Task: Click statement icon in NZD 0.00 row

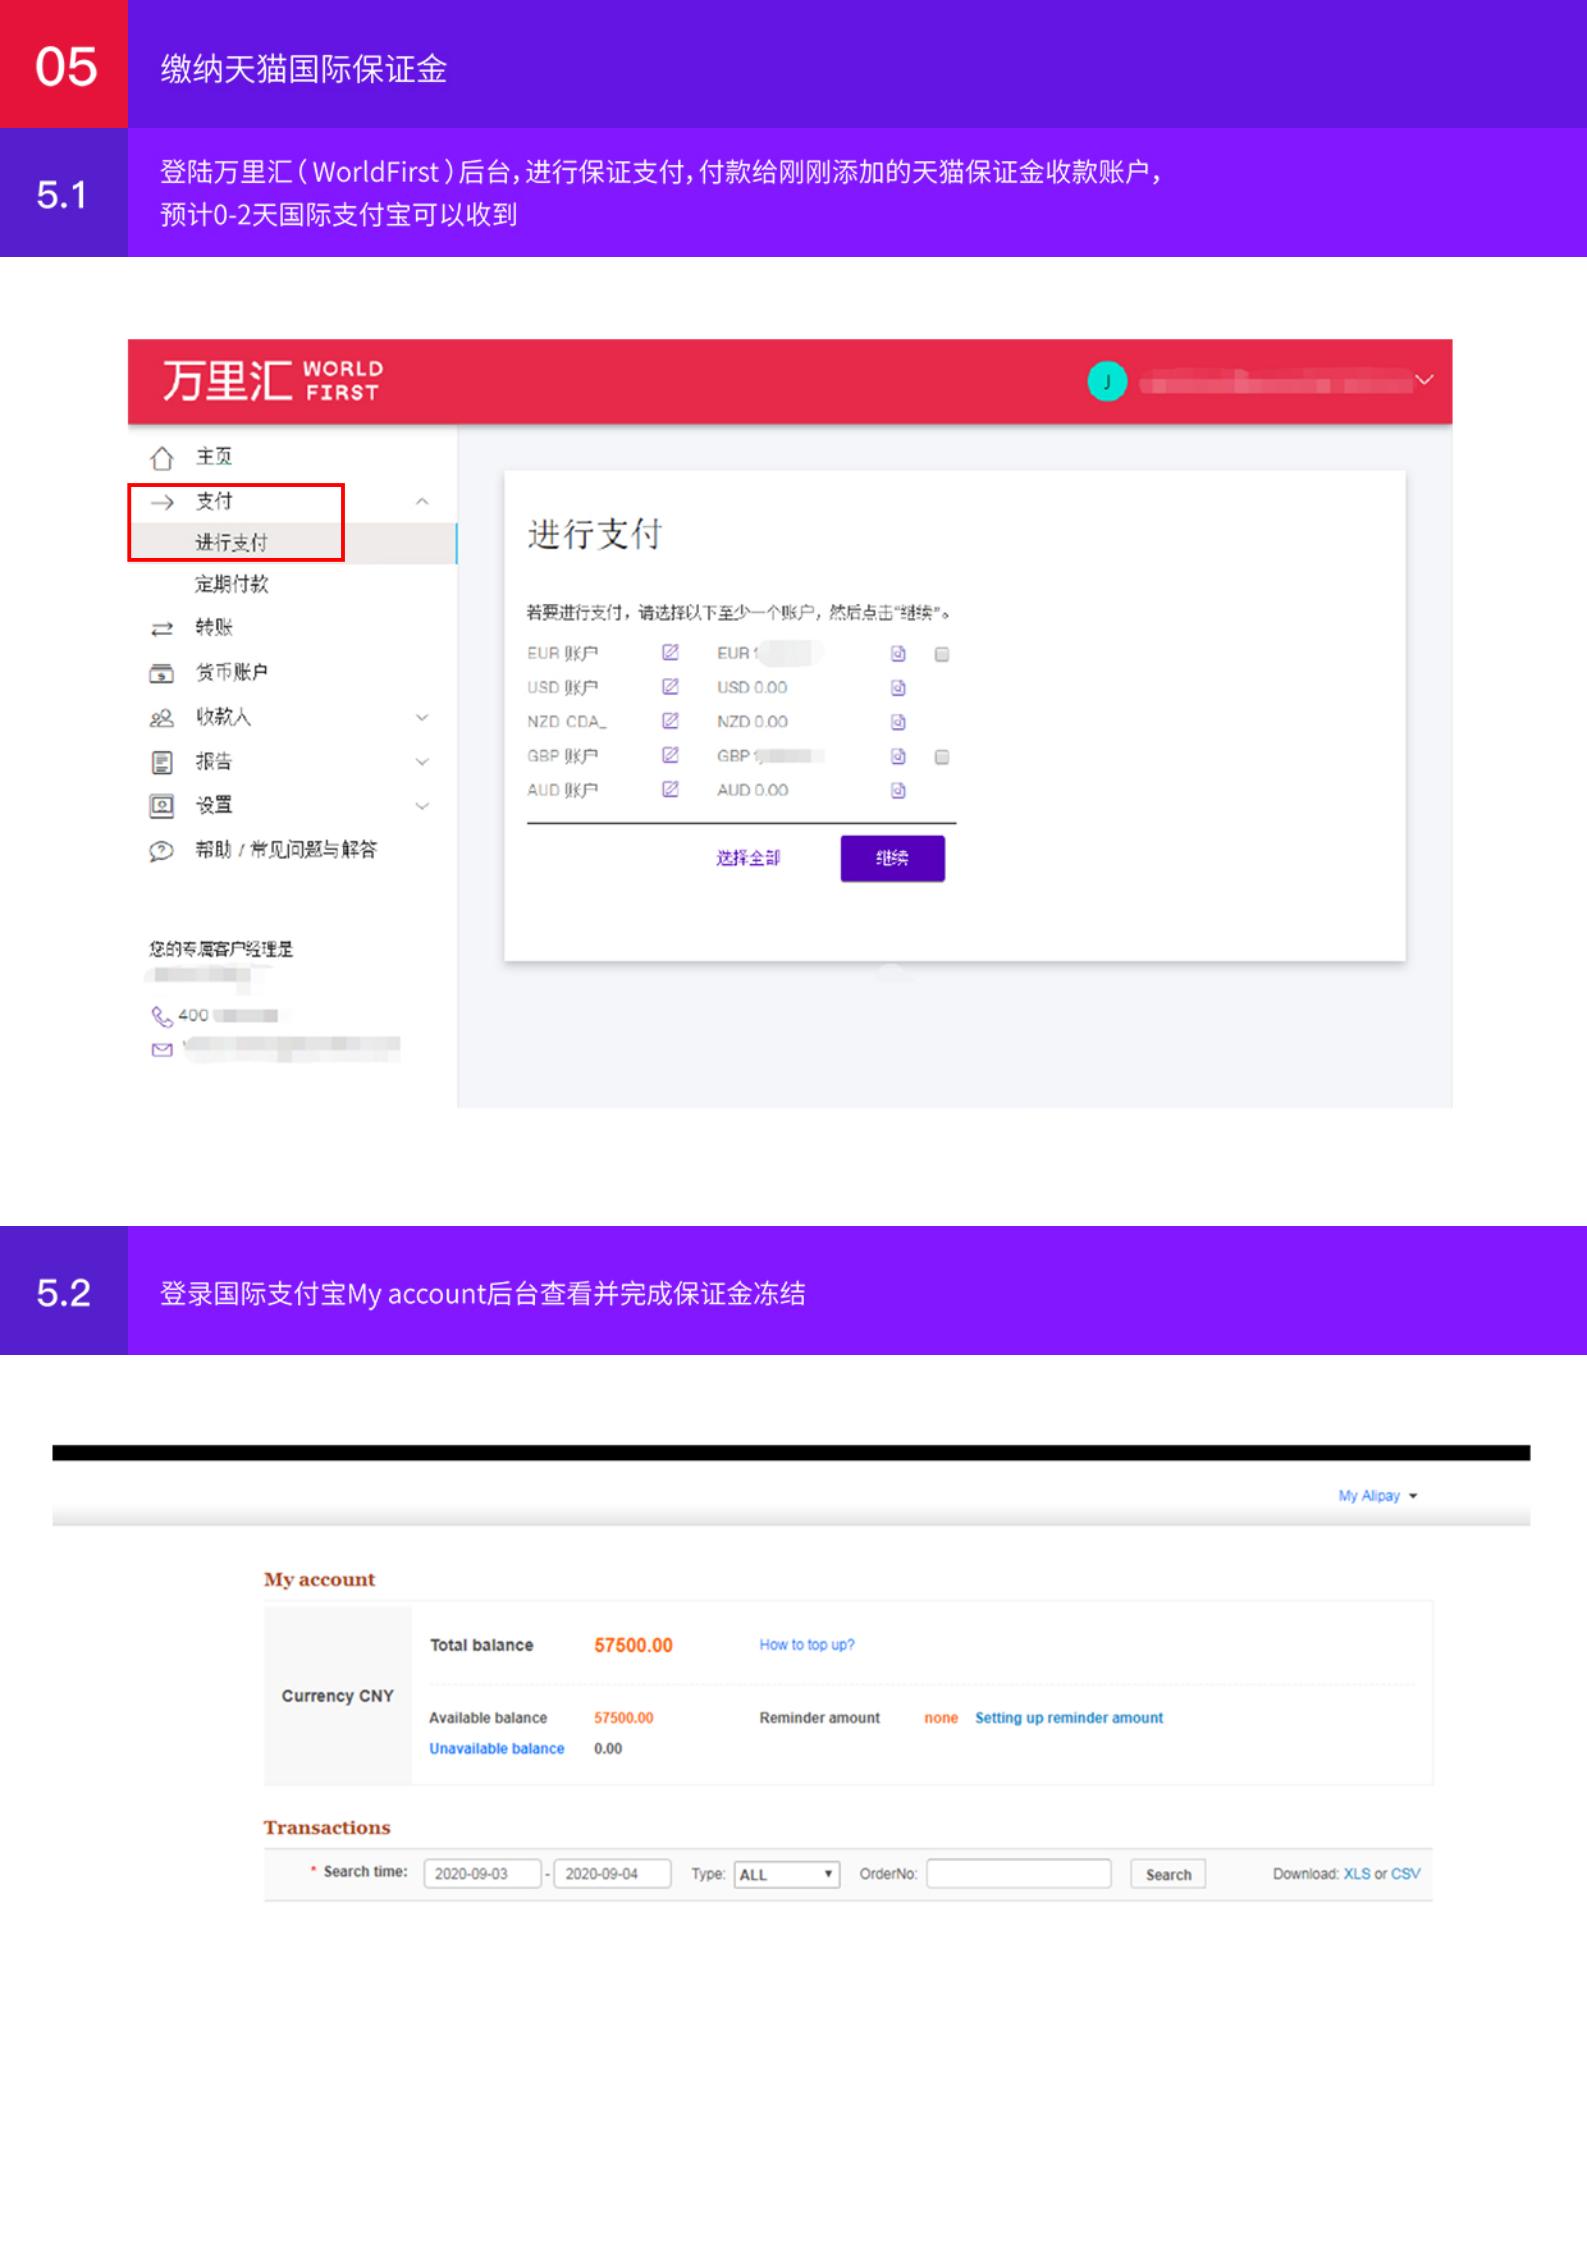Action: (x=898, y=722)
